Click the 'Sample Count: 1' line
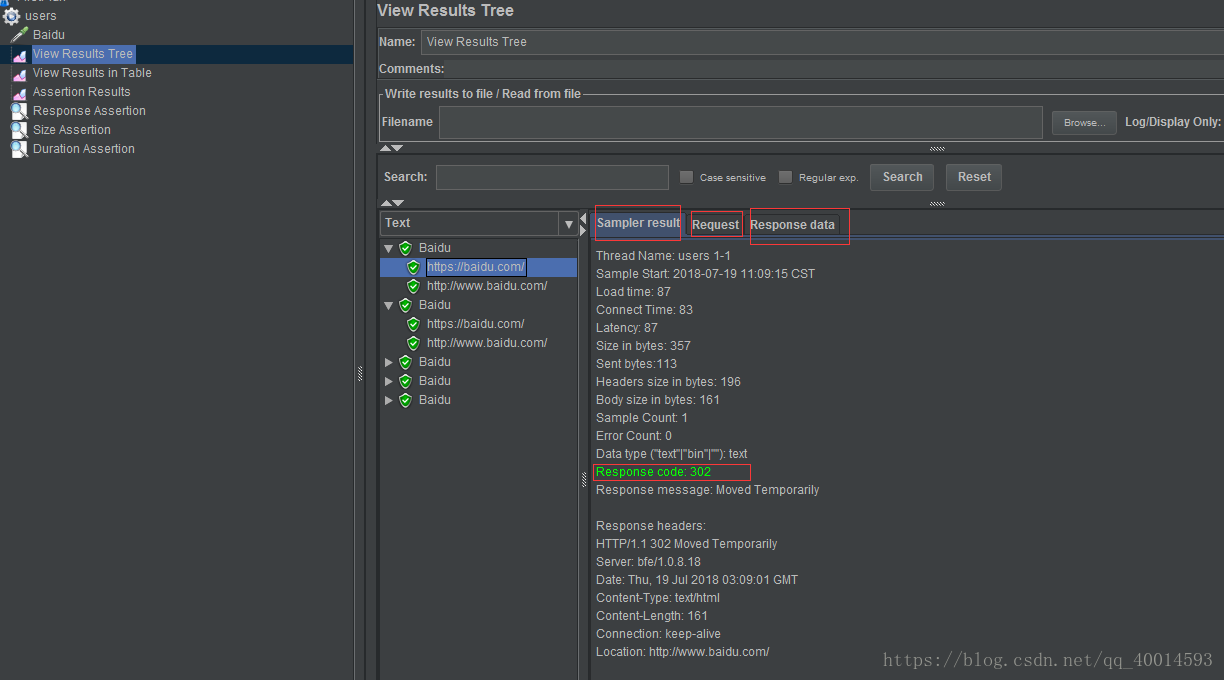The image size is (1224, 680). click(642, 418)
